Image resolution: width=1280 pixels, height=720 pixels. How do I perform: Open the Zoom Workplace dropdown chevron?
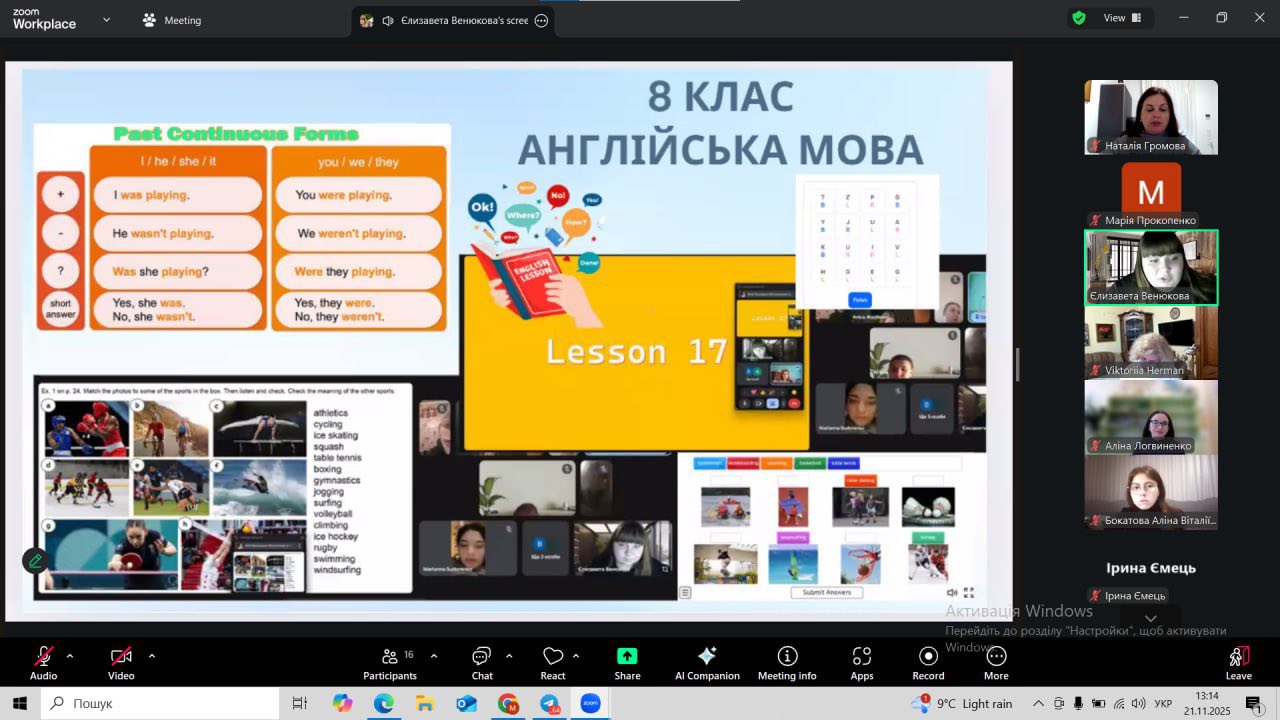click(106, 19)
